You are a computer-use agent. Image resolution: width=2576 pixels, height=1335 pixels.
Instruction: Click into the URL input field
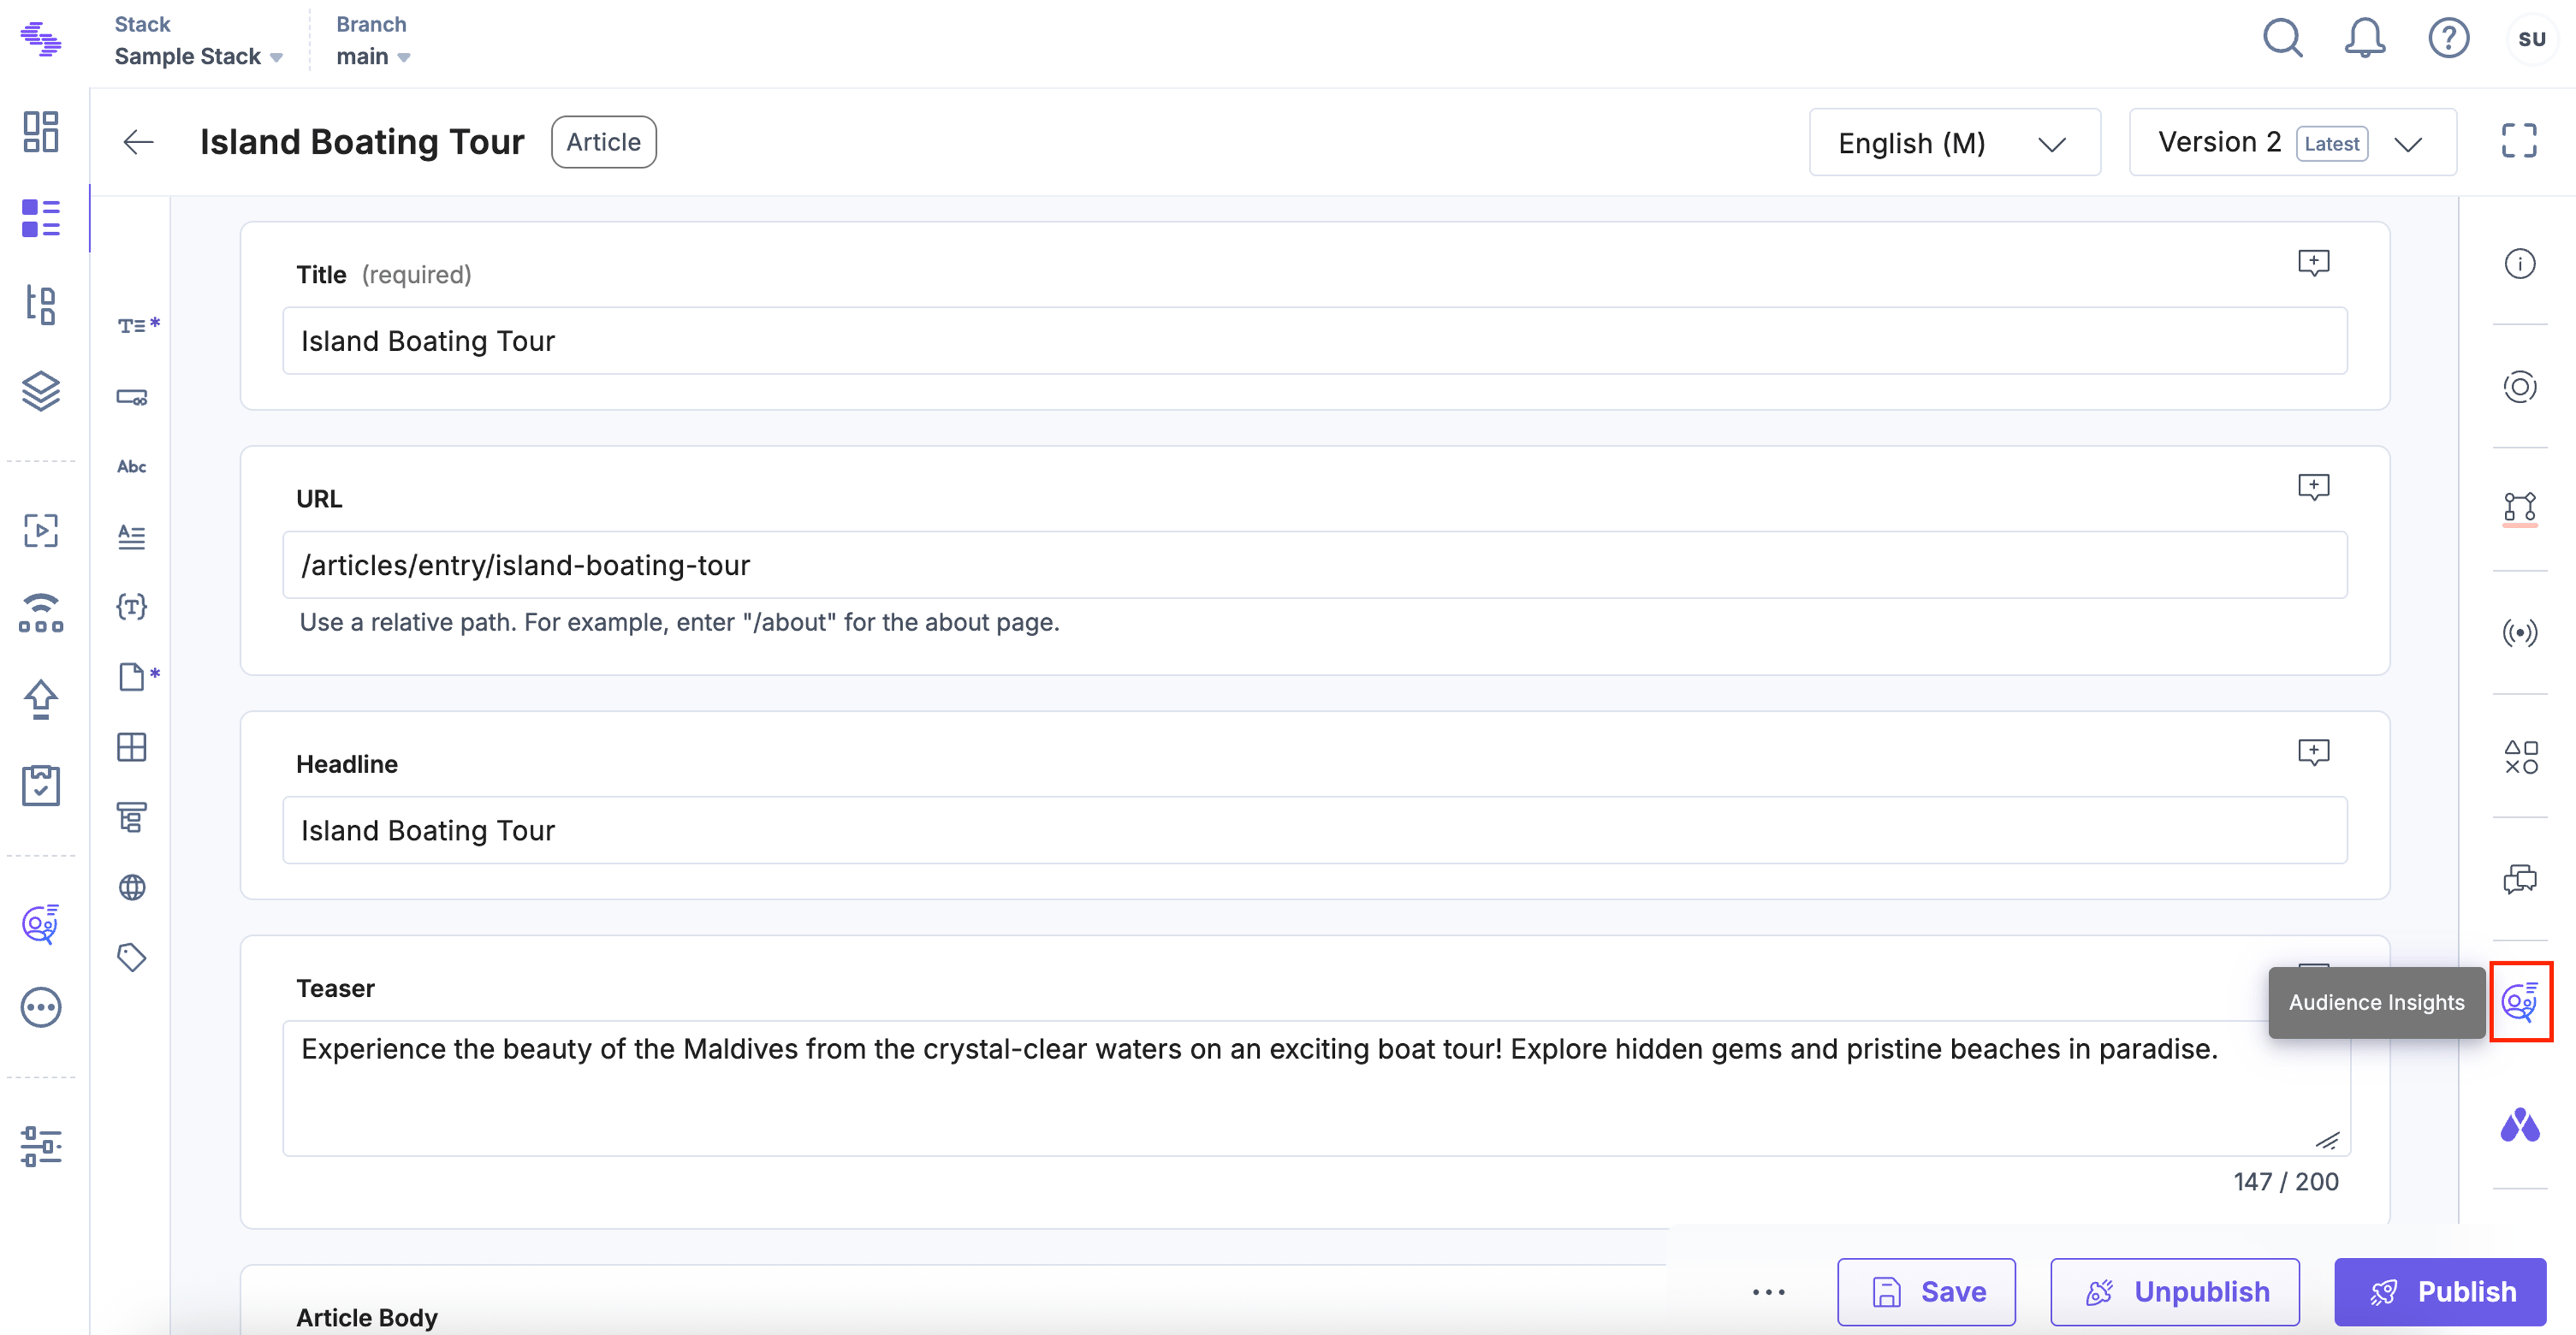[1315, 565]
